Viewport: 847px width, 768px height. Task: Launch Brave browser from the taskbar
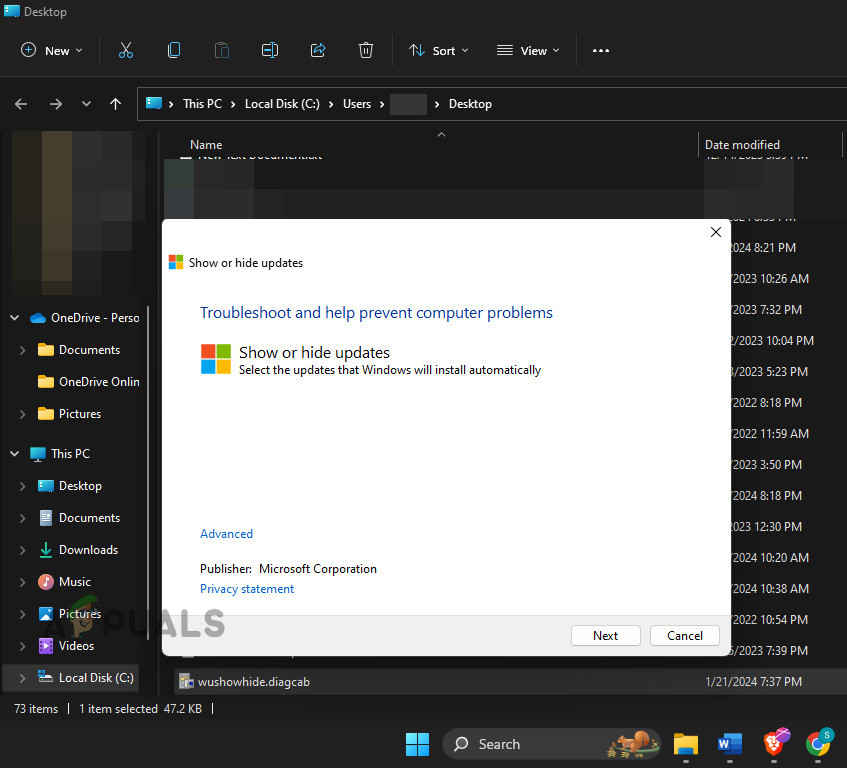[775, 744]
